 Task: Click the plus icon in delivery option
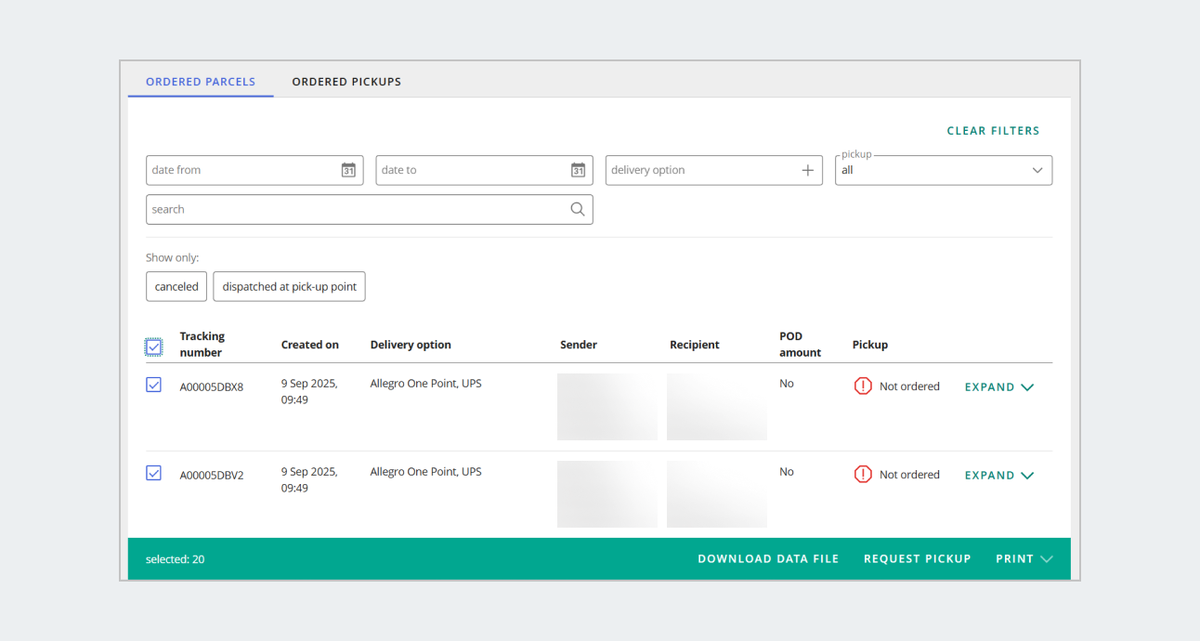tap(808, 170)
